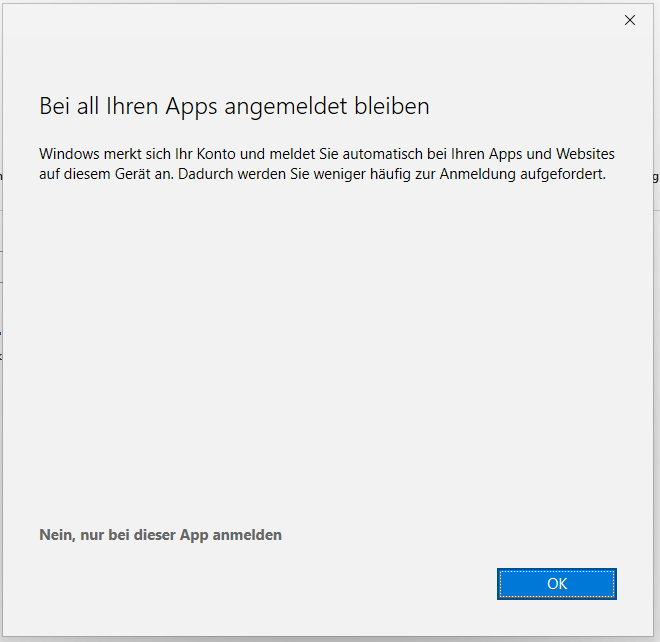Click the word 'Nein' in the bottom link

[54, 535]
